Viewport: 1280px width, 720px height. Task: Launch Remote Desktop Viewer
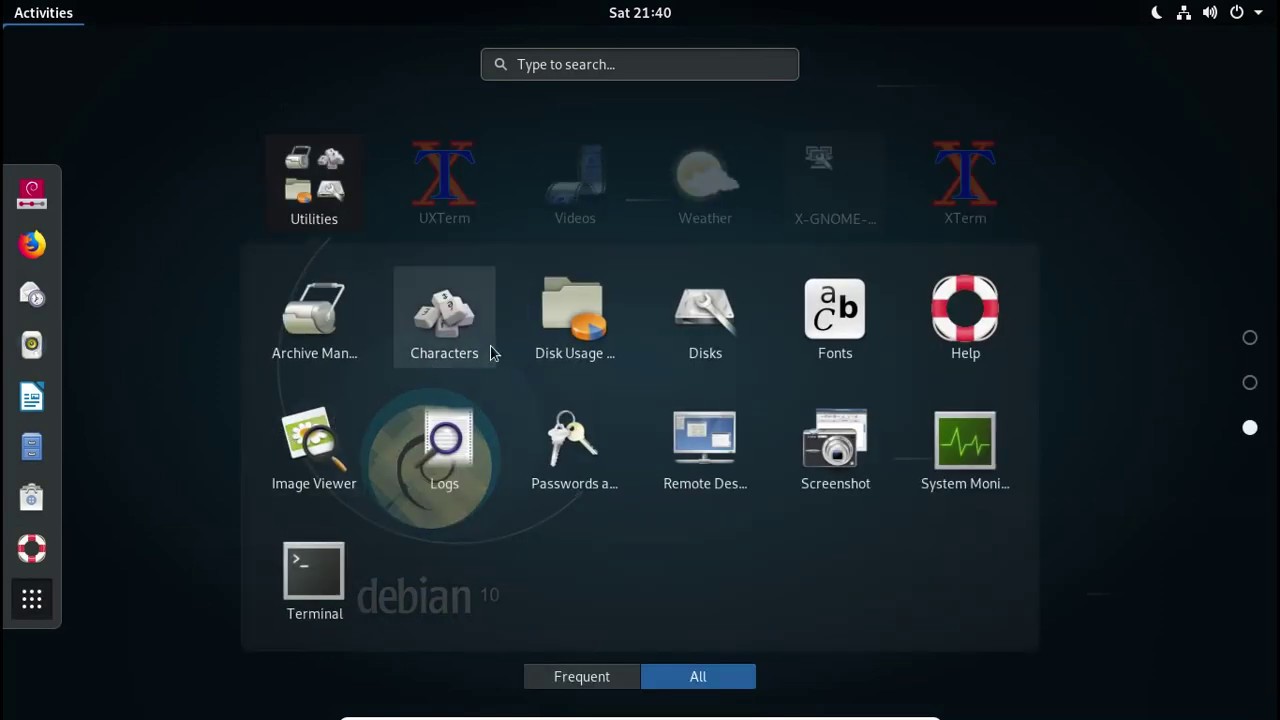705,449
